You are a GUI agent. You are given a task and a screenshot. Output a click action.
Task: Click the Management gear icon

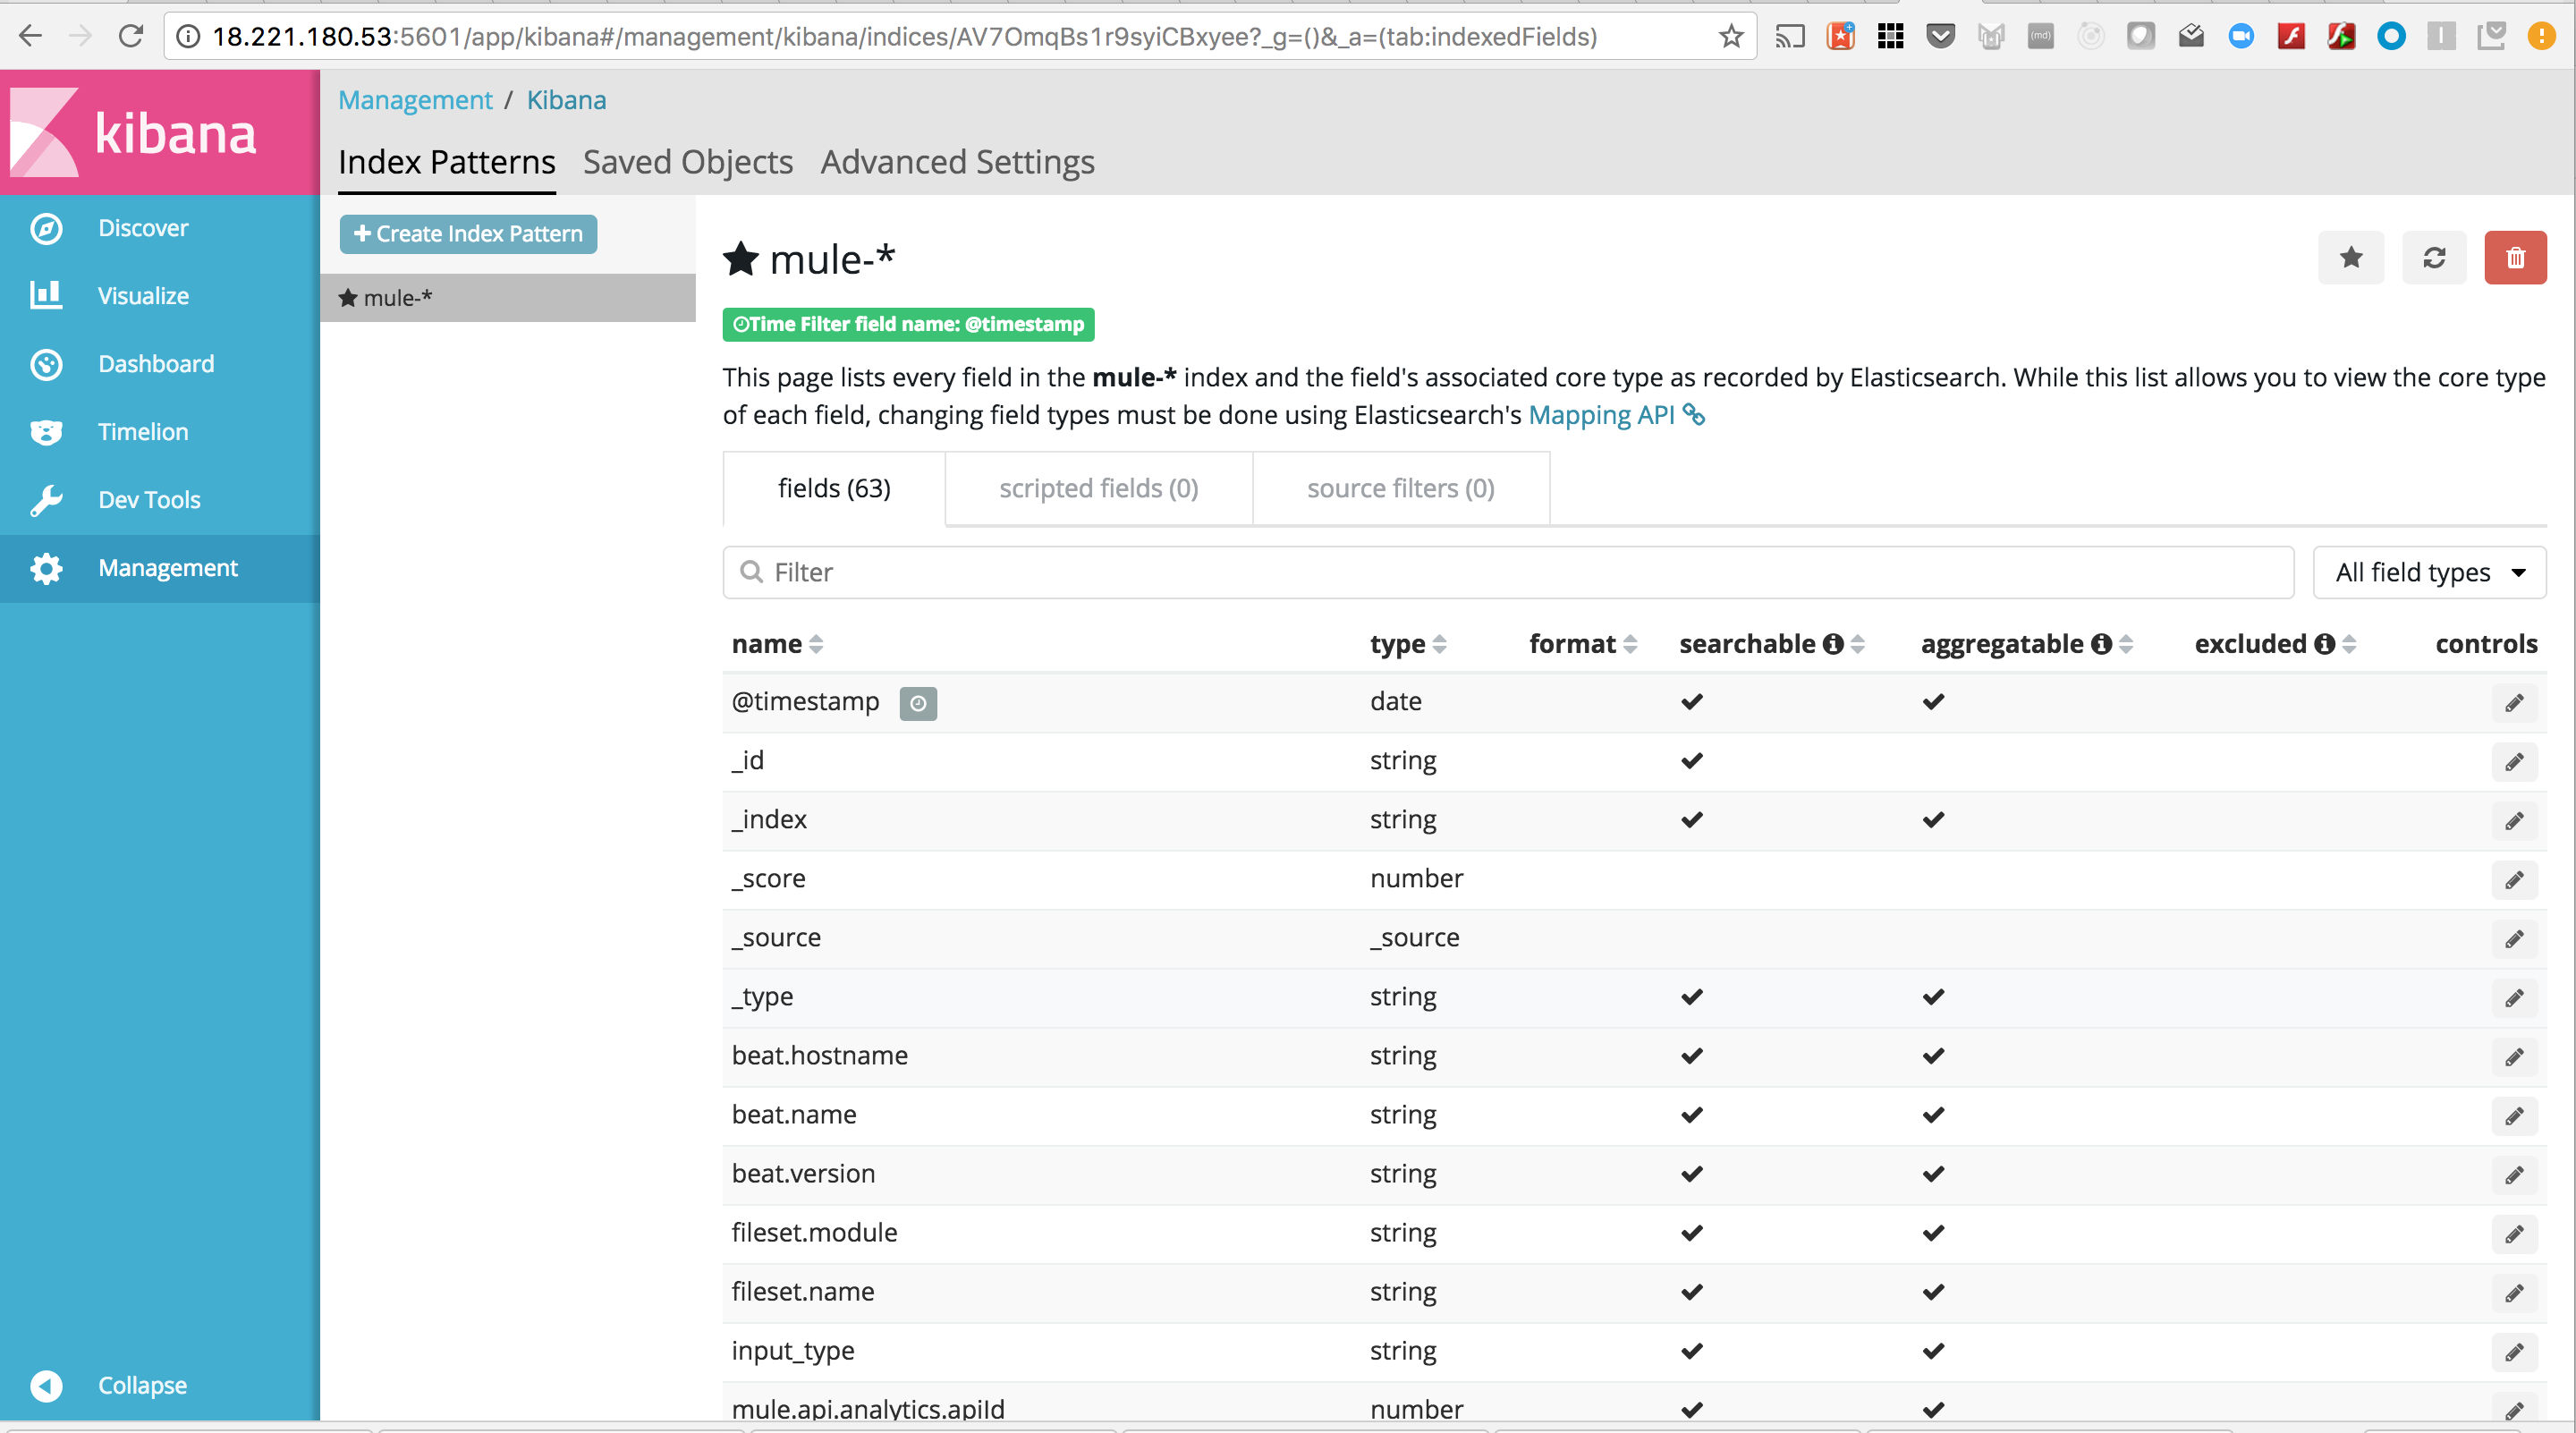tap(46, 567)
